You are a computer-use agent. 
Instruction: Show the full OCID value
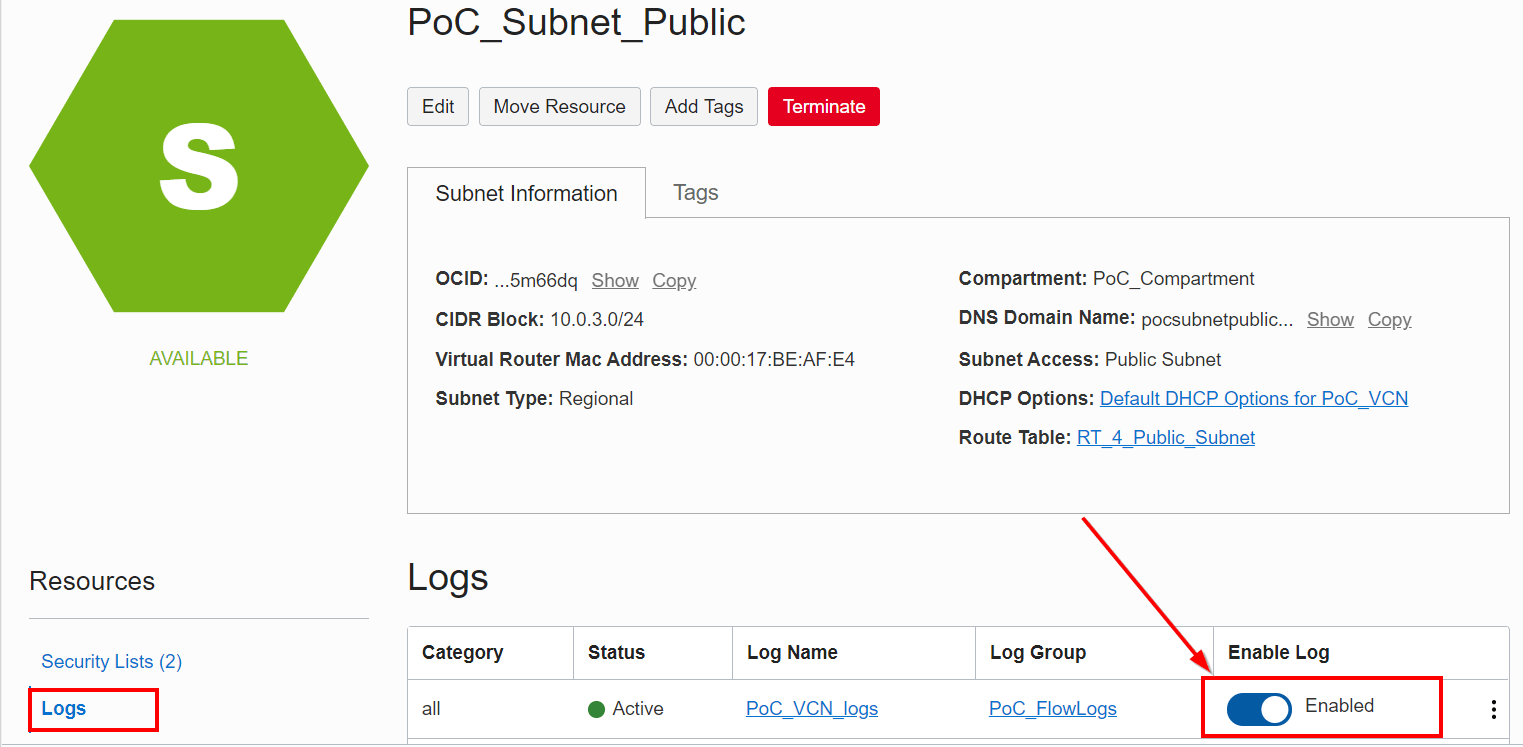[614, 280]
